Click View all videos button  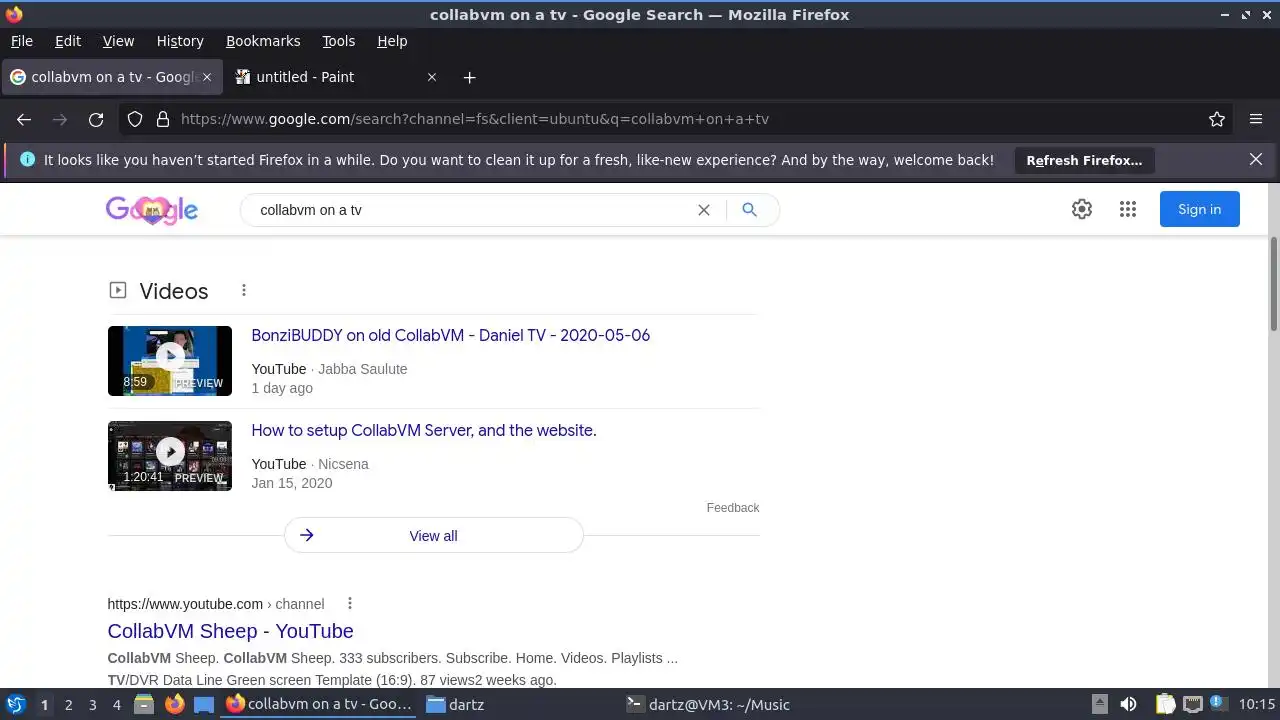coord(433,535)
